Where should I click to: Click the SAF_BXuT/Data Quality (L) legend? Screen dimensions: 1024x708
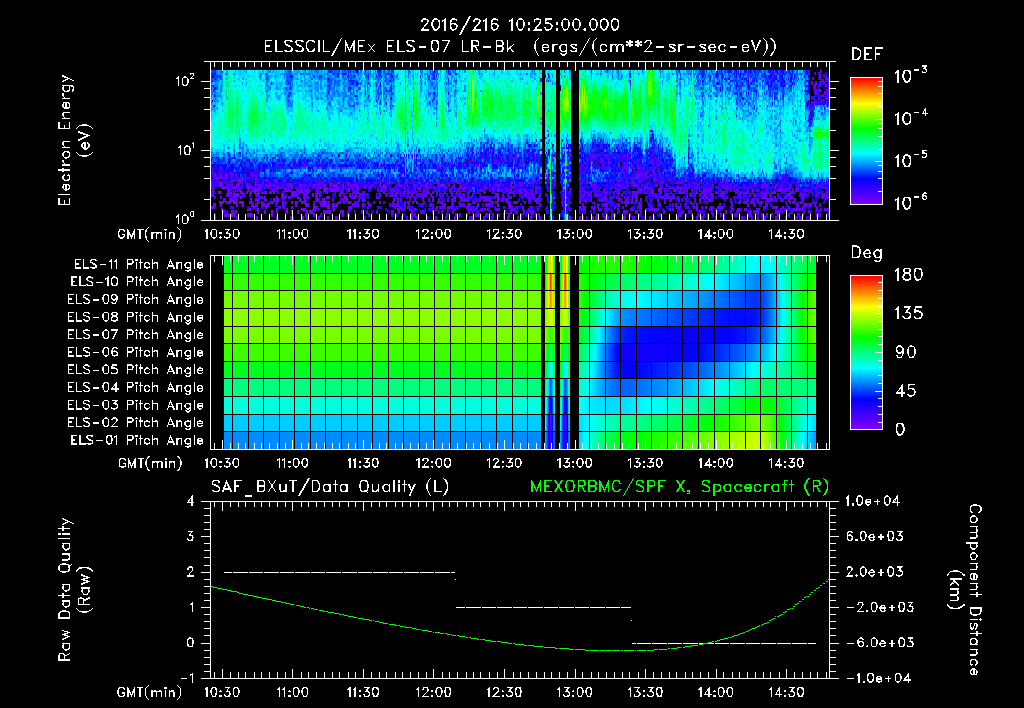pos(330,487)
